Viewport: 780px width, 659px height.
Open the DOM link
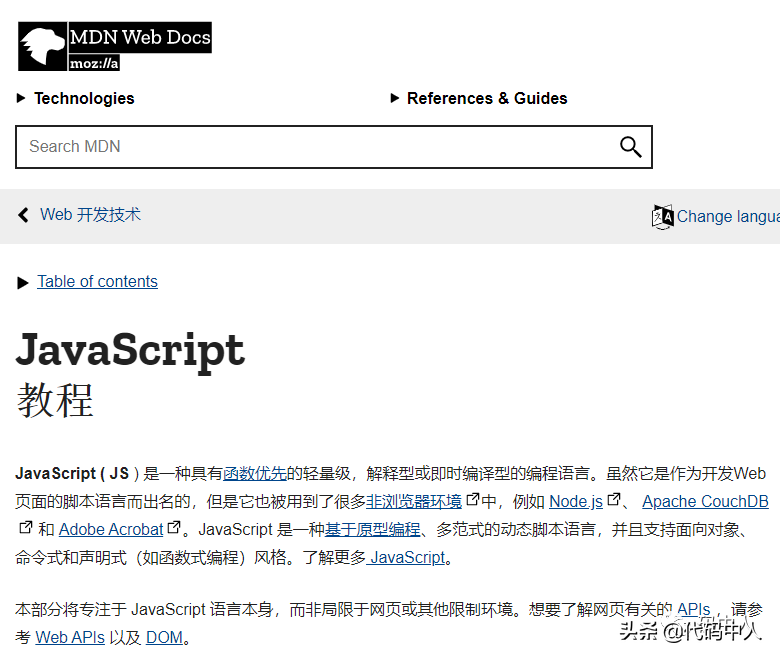(x=164, y=637)
